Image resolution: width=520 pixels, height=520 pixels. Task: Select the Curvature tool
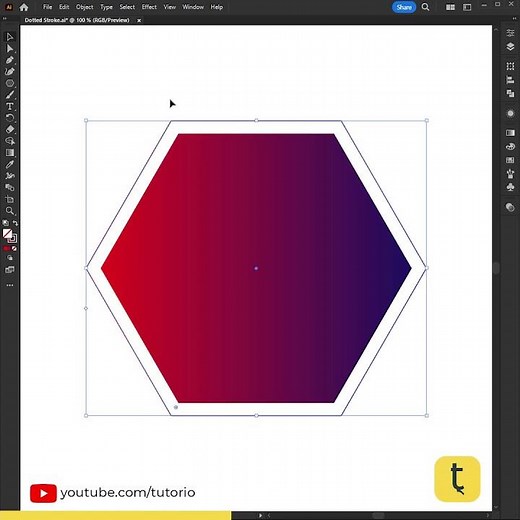[x=9, y=72]
